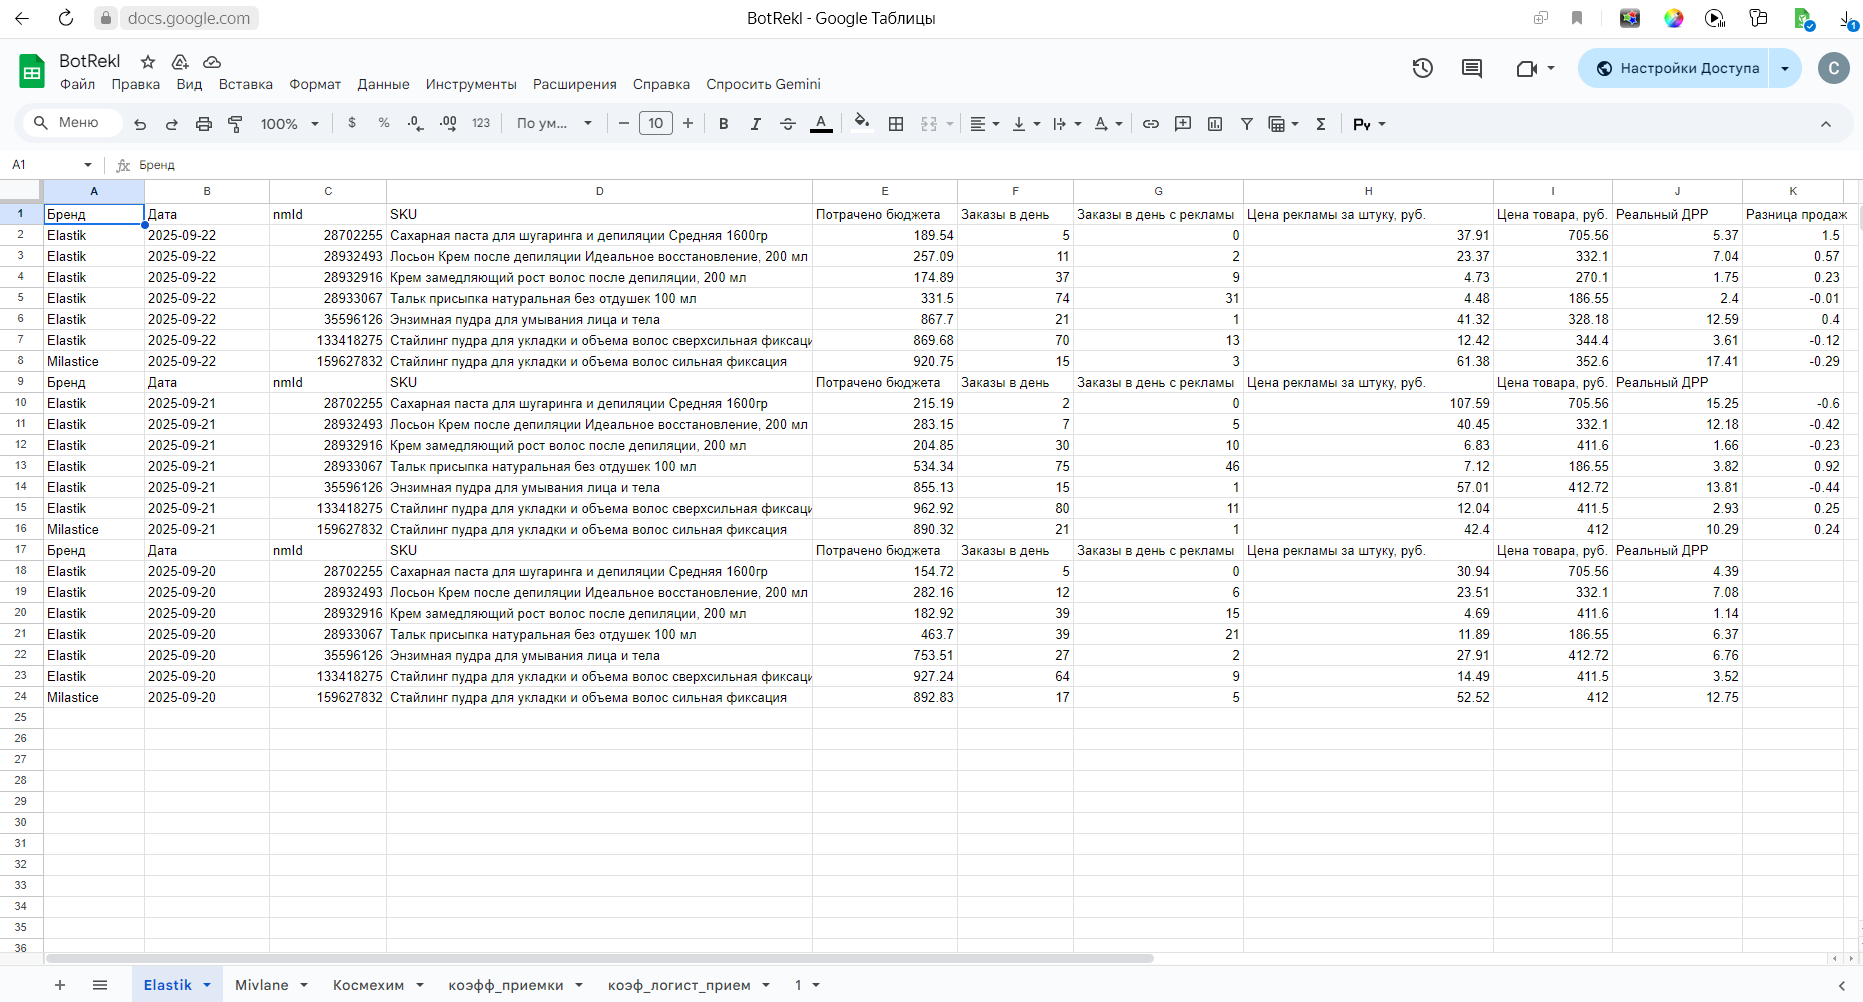Show all sheets list
The height and width of the screenshot is (1002, 1863).
coord(100,985)
